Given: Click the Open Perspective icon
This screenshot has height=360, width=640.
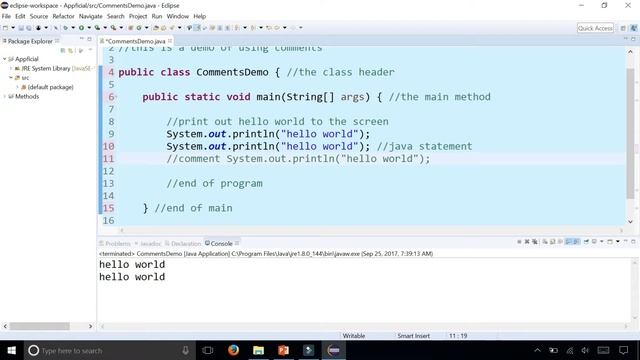Looking at the screenshot, I should pos(623,28).
